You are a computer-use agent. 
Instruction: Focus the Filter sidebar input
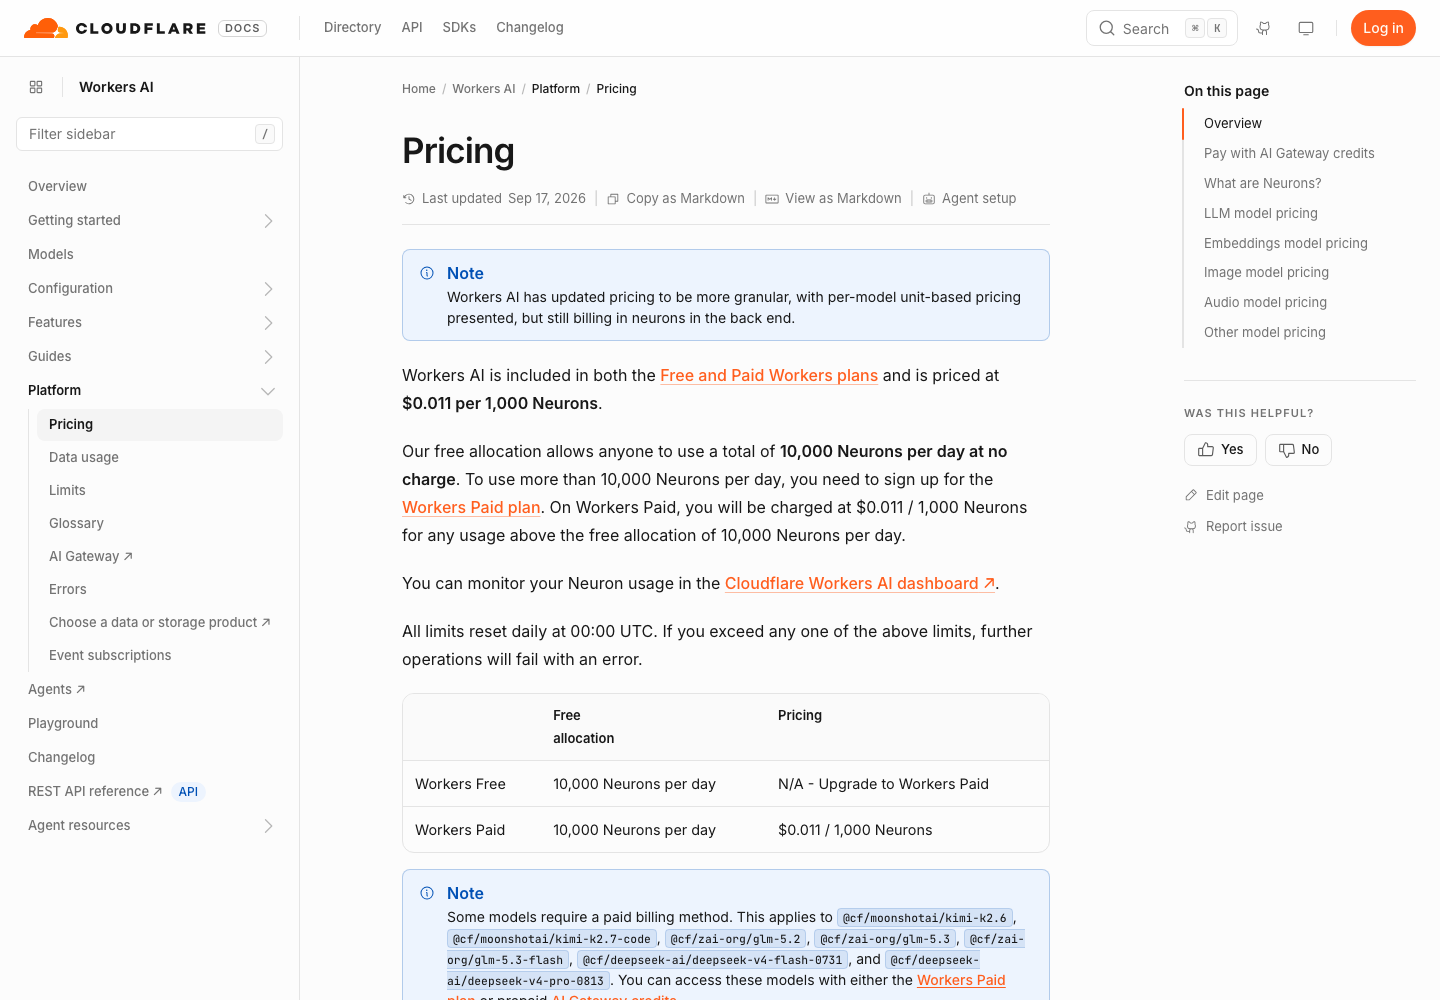pyautogui.click(x=150, y=134)
